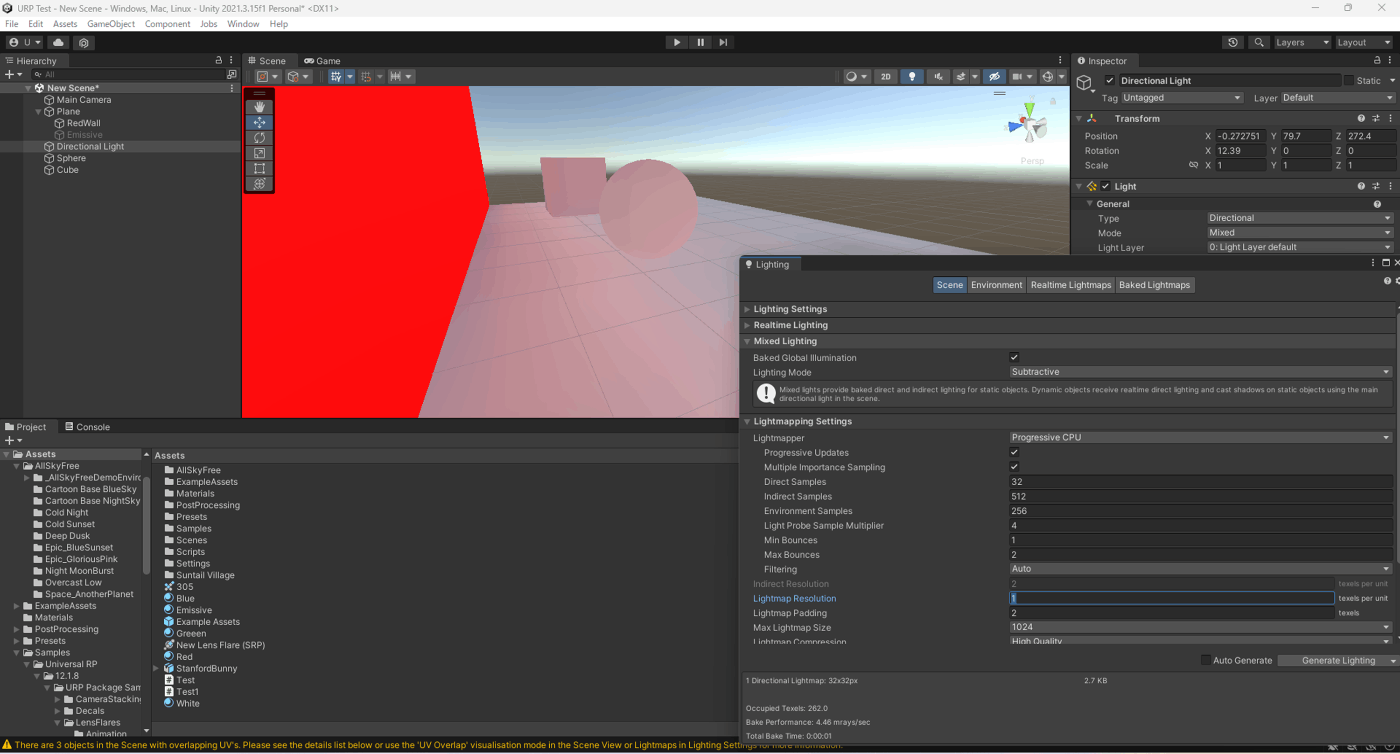The height and width of the screenshot is (754, 1400).
Task: Open the Transform component more options menu
Action: coord(1390,118)
